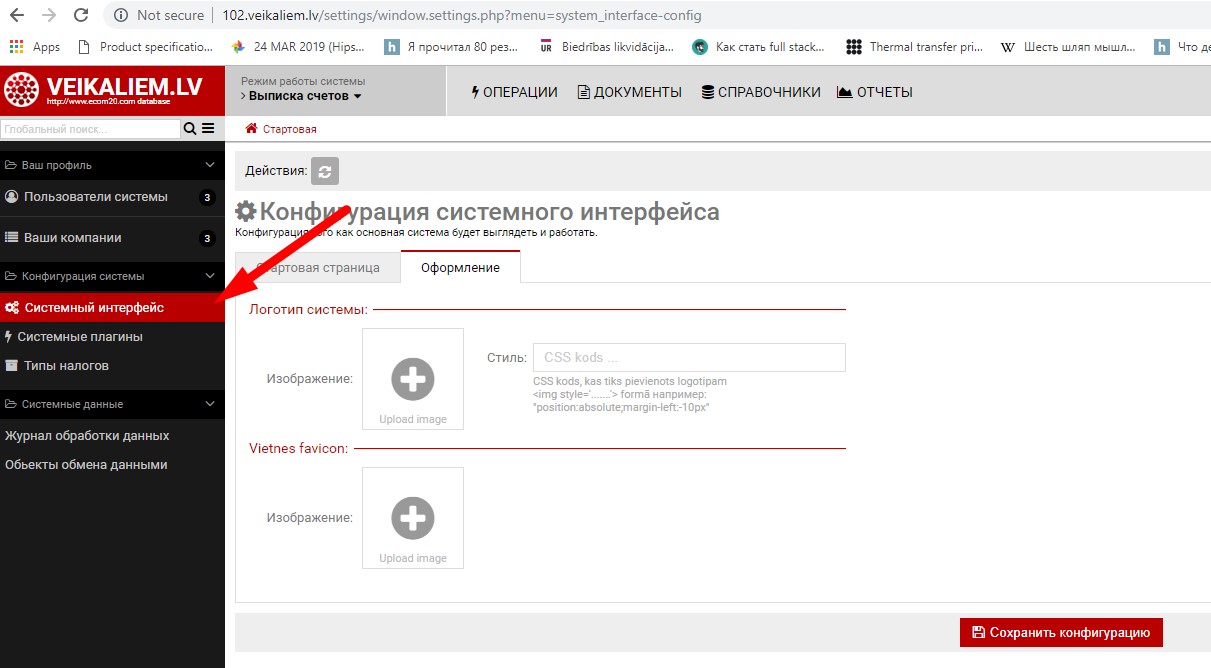Click the VEIKALIEM.LV logo
This screenshot has width=1211, height=668.
112,91
